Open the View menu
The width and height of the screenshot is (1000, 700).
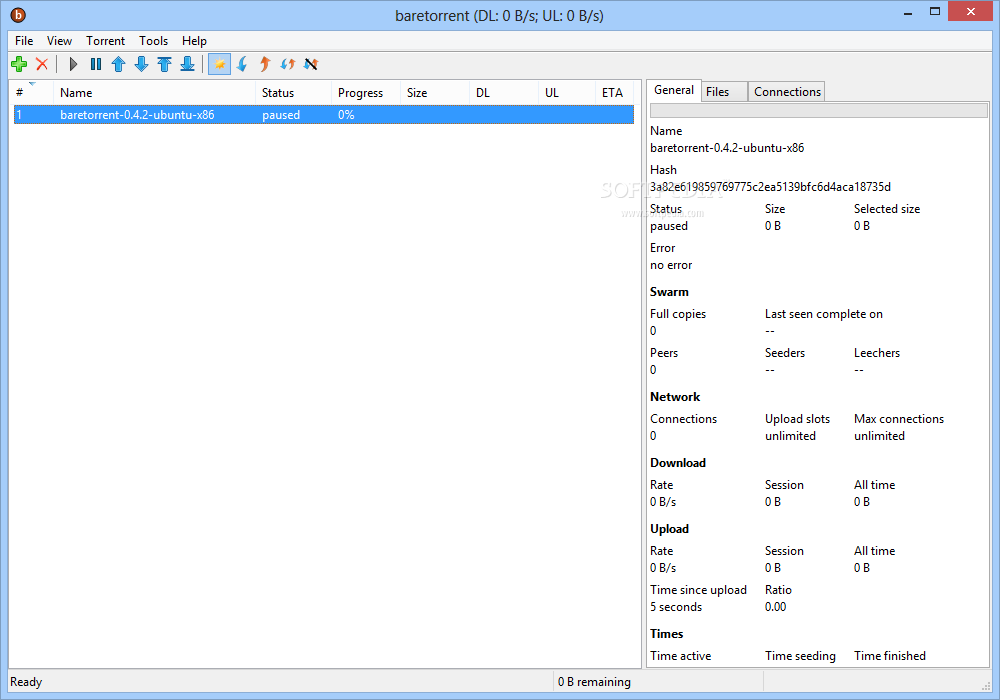pyautogui.click(x=59, y=41)
